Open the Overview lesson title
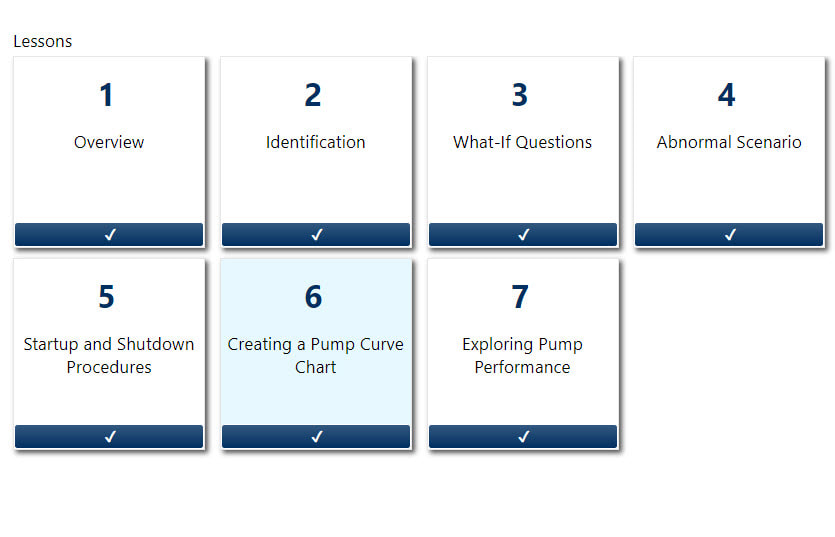 pos(109,142)
